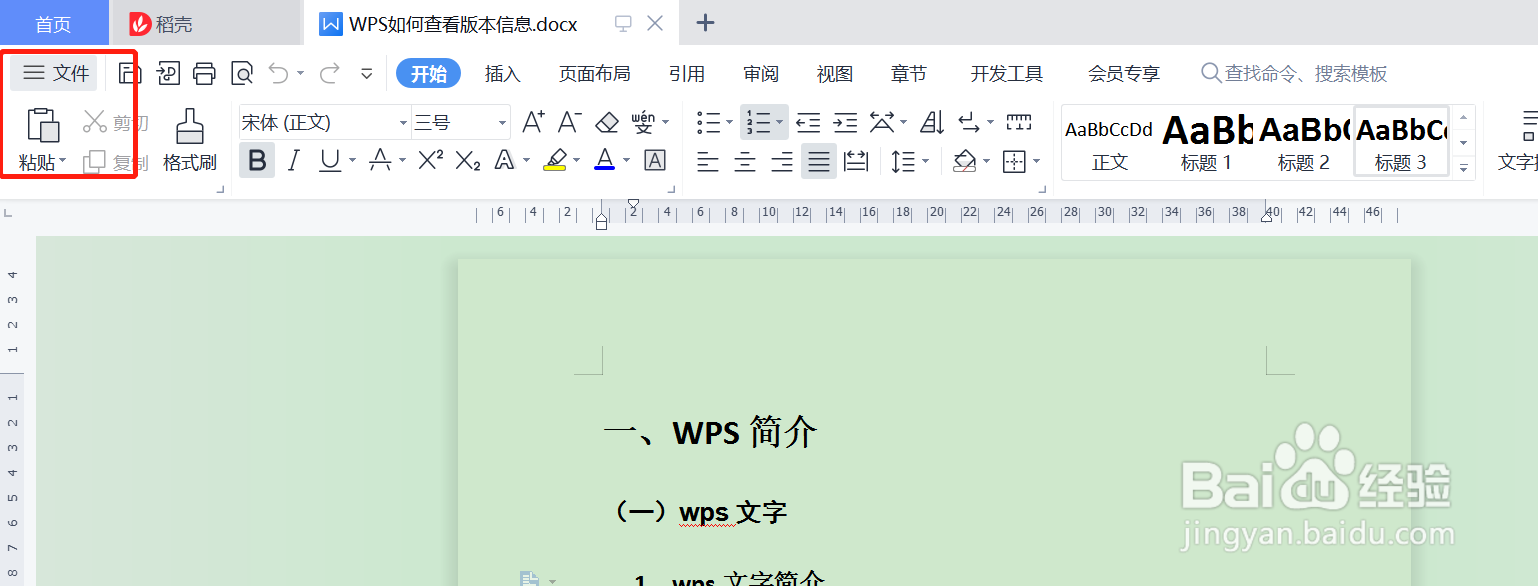Click the Chinese layout icon
This screenshot has width=1538, height=586.
coord(882,122)
